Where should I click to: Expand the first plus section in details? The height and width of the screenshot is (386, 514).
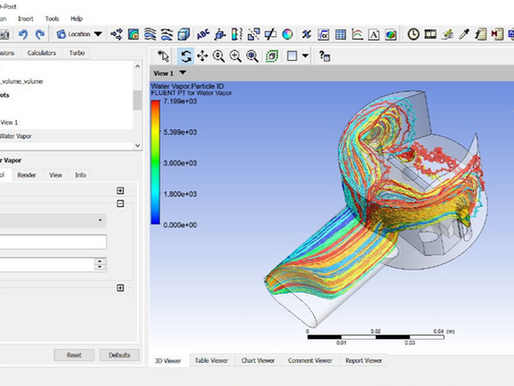(120, 191)
